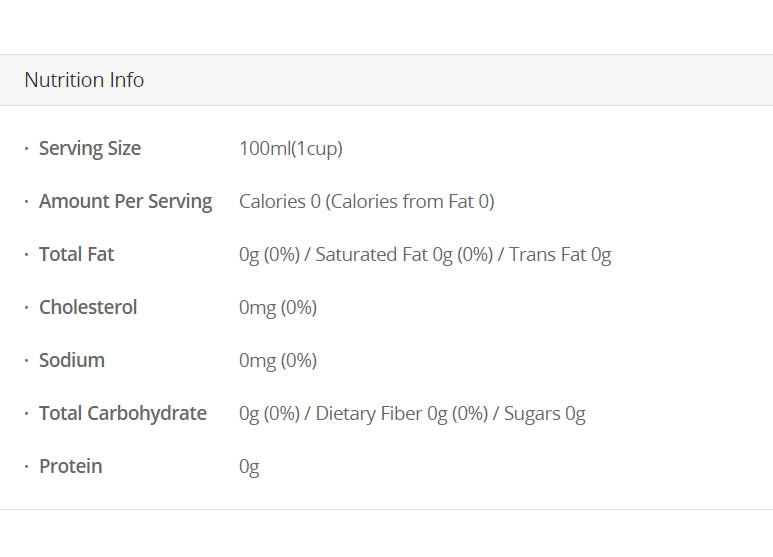
Task: Click the Nutrition Info section header
Action: pos(84,80)
